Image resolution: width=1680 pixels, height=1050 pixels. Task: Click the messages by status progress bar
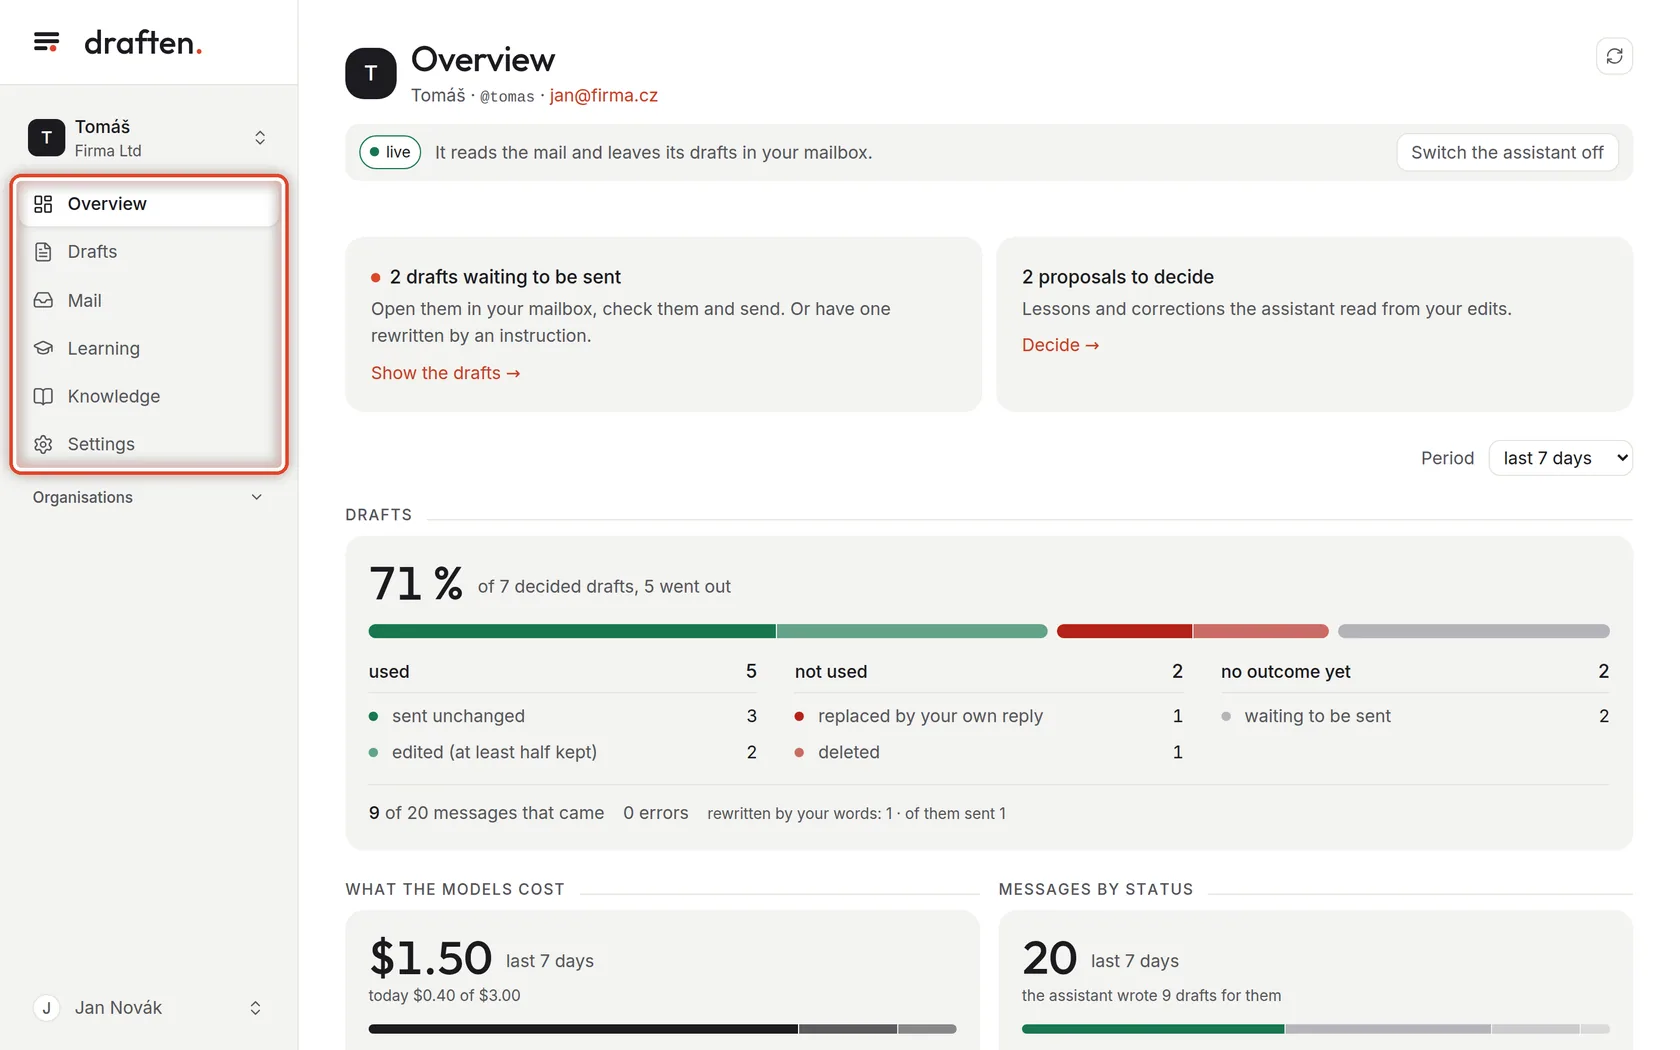[x=1316, y=1029]
